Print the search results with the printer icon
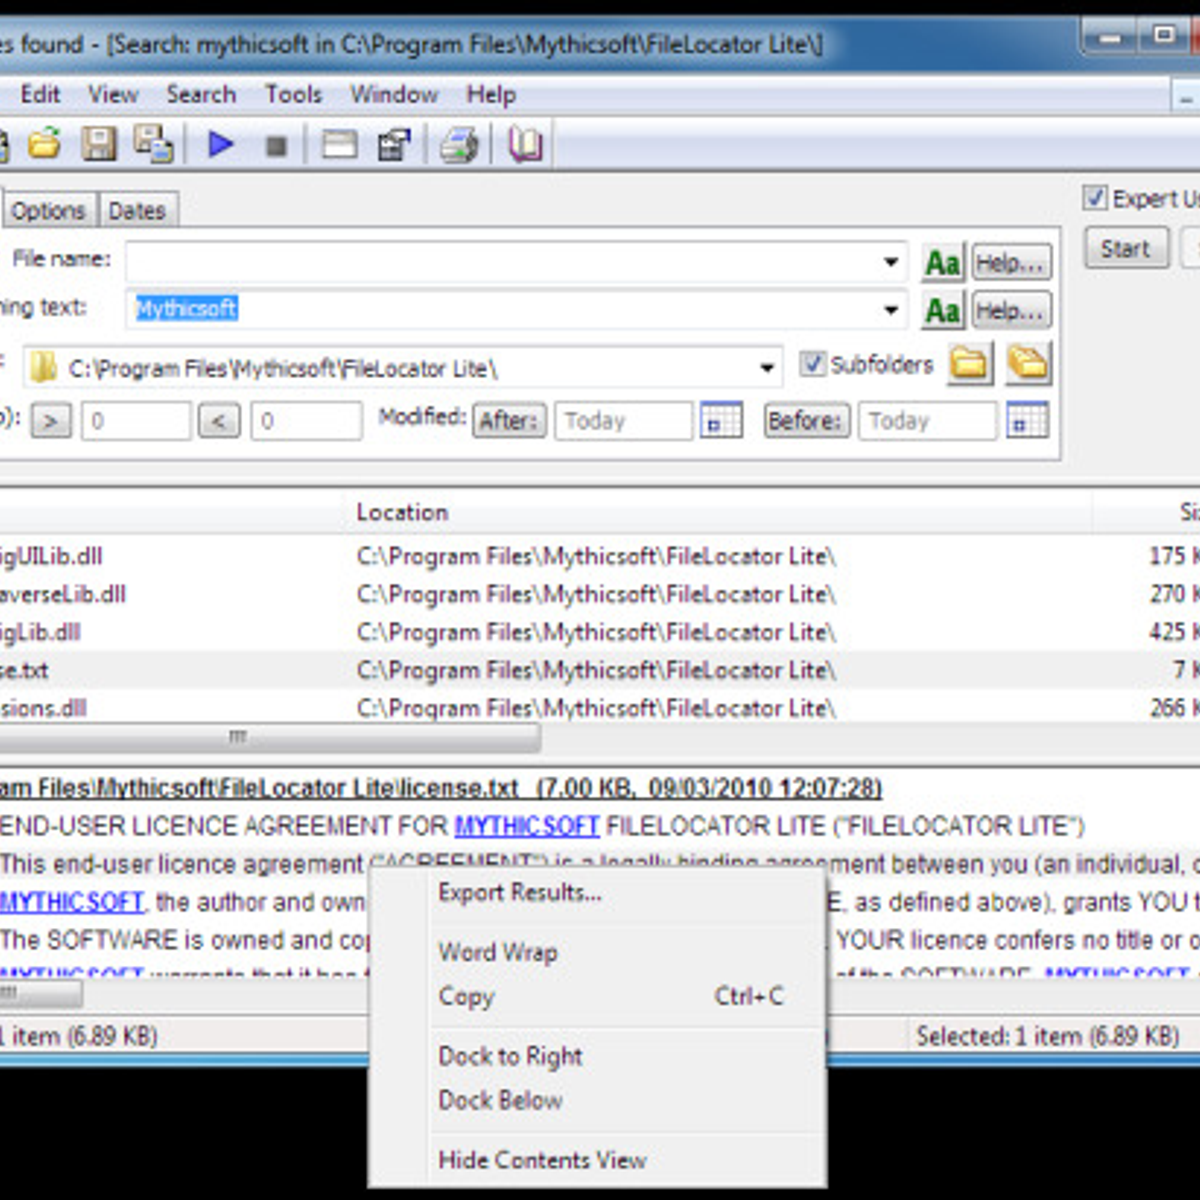Screen dimensions: 1200x1200 457,144
